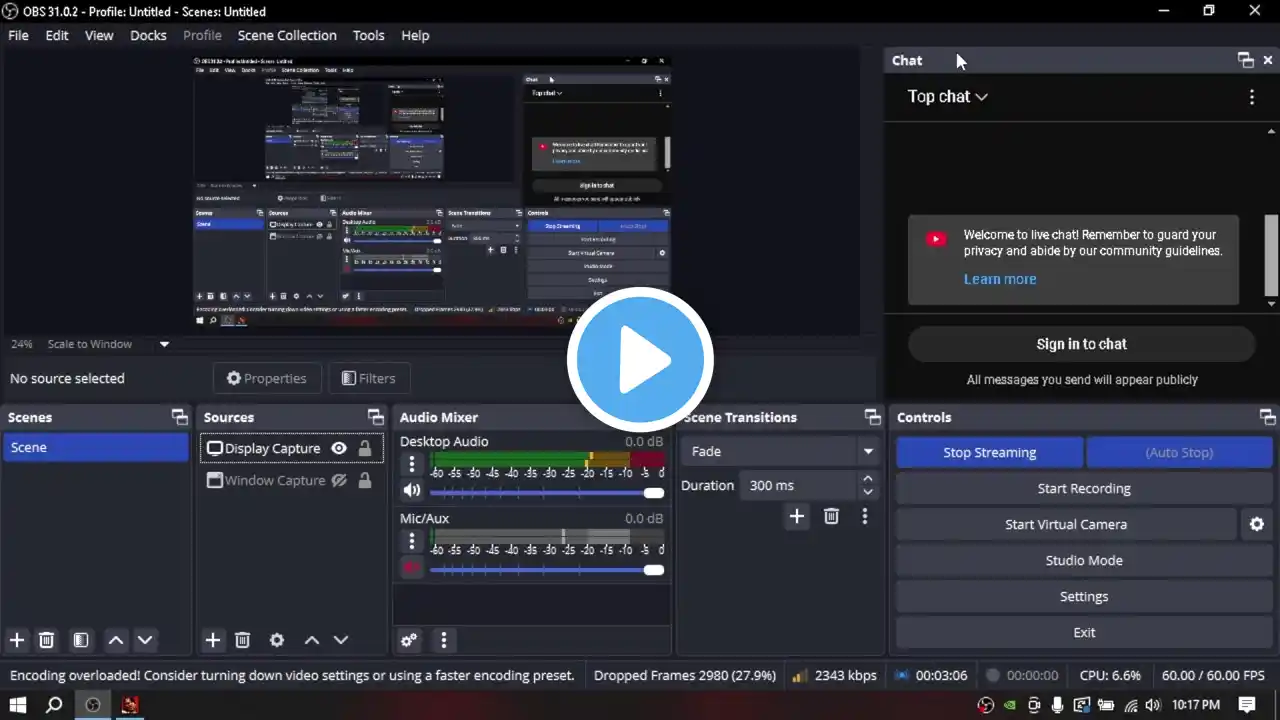Image resolution: width=1280 pixels, height=720 pixels.
Task: Open the Edit menu
Action: 57,35
